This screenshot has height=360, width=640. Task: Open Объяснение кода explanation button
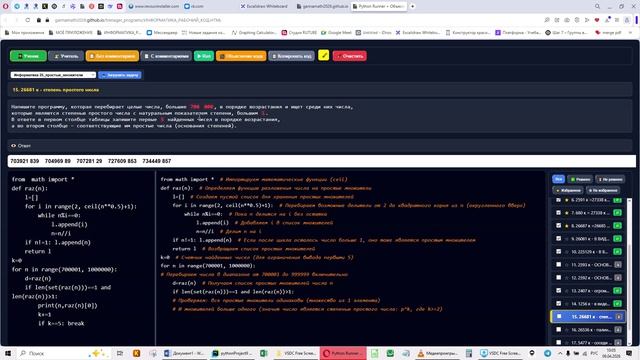241,56
